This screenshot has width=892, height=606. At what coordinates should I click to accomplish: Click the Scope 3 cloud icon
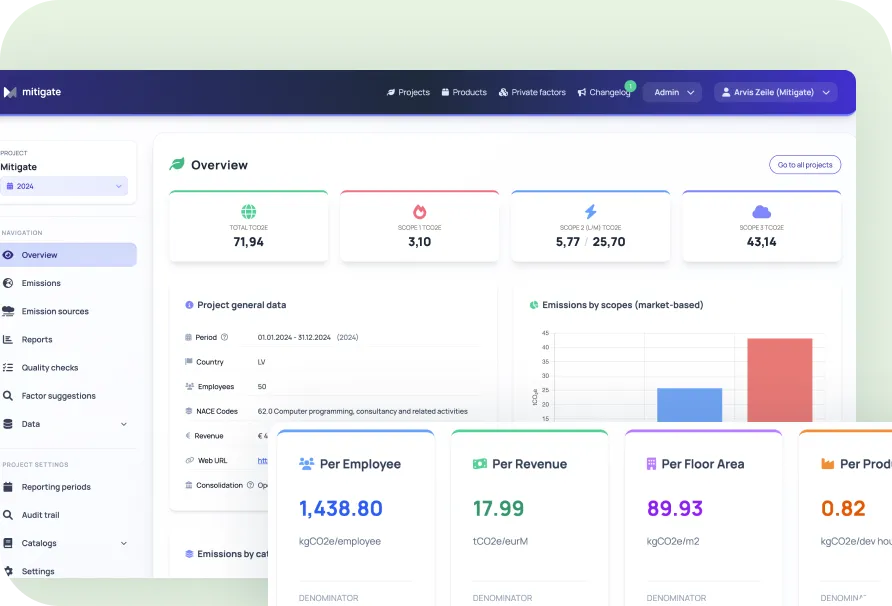(761, 212)
